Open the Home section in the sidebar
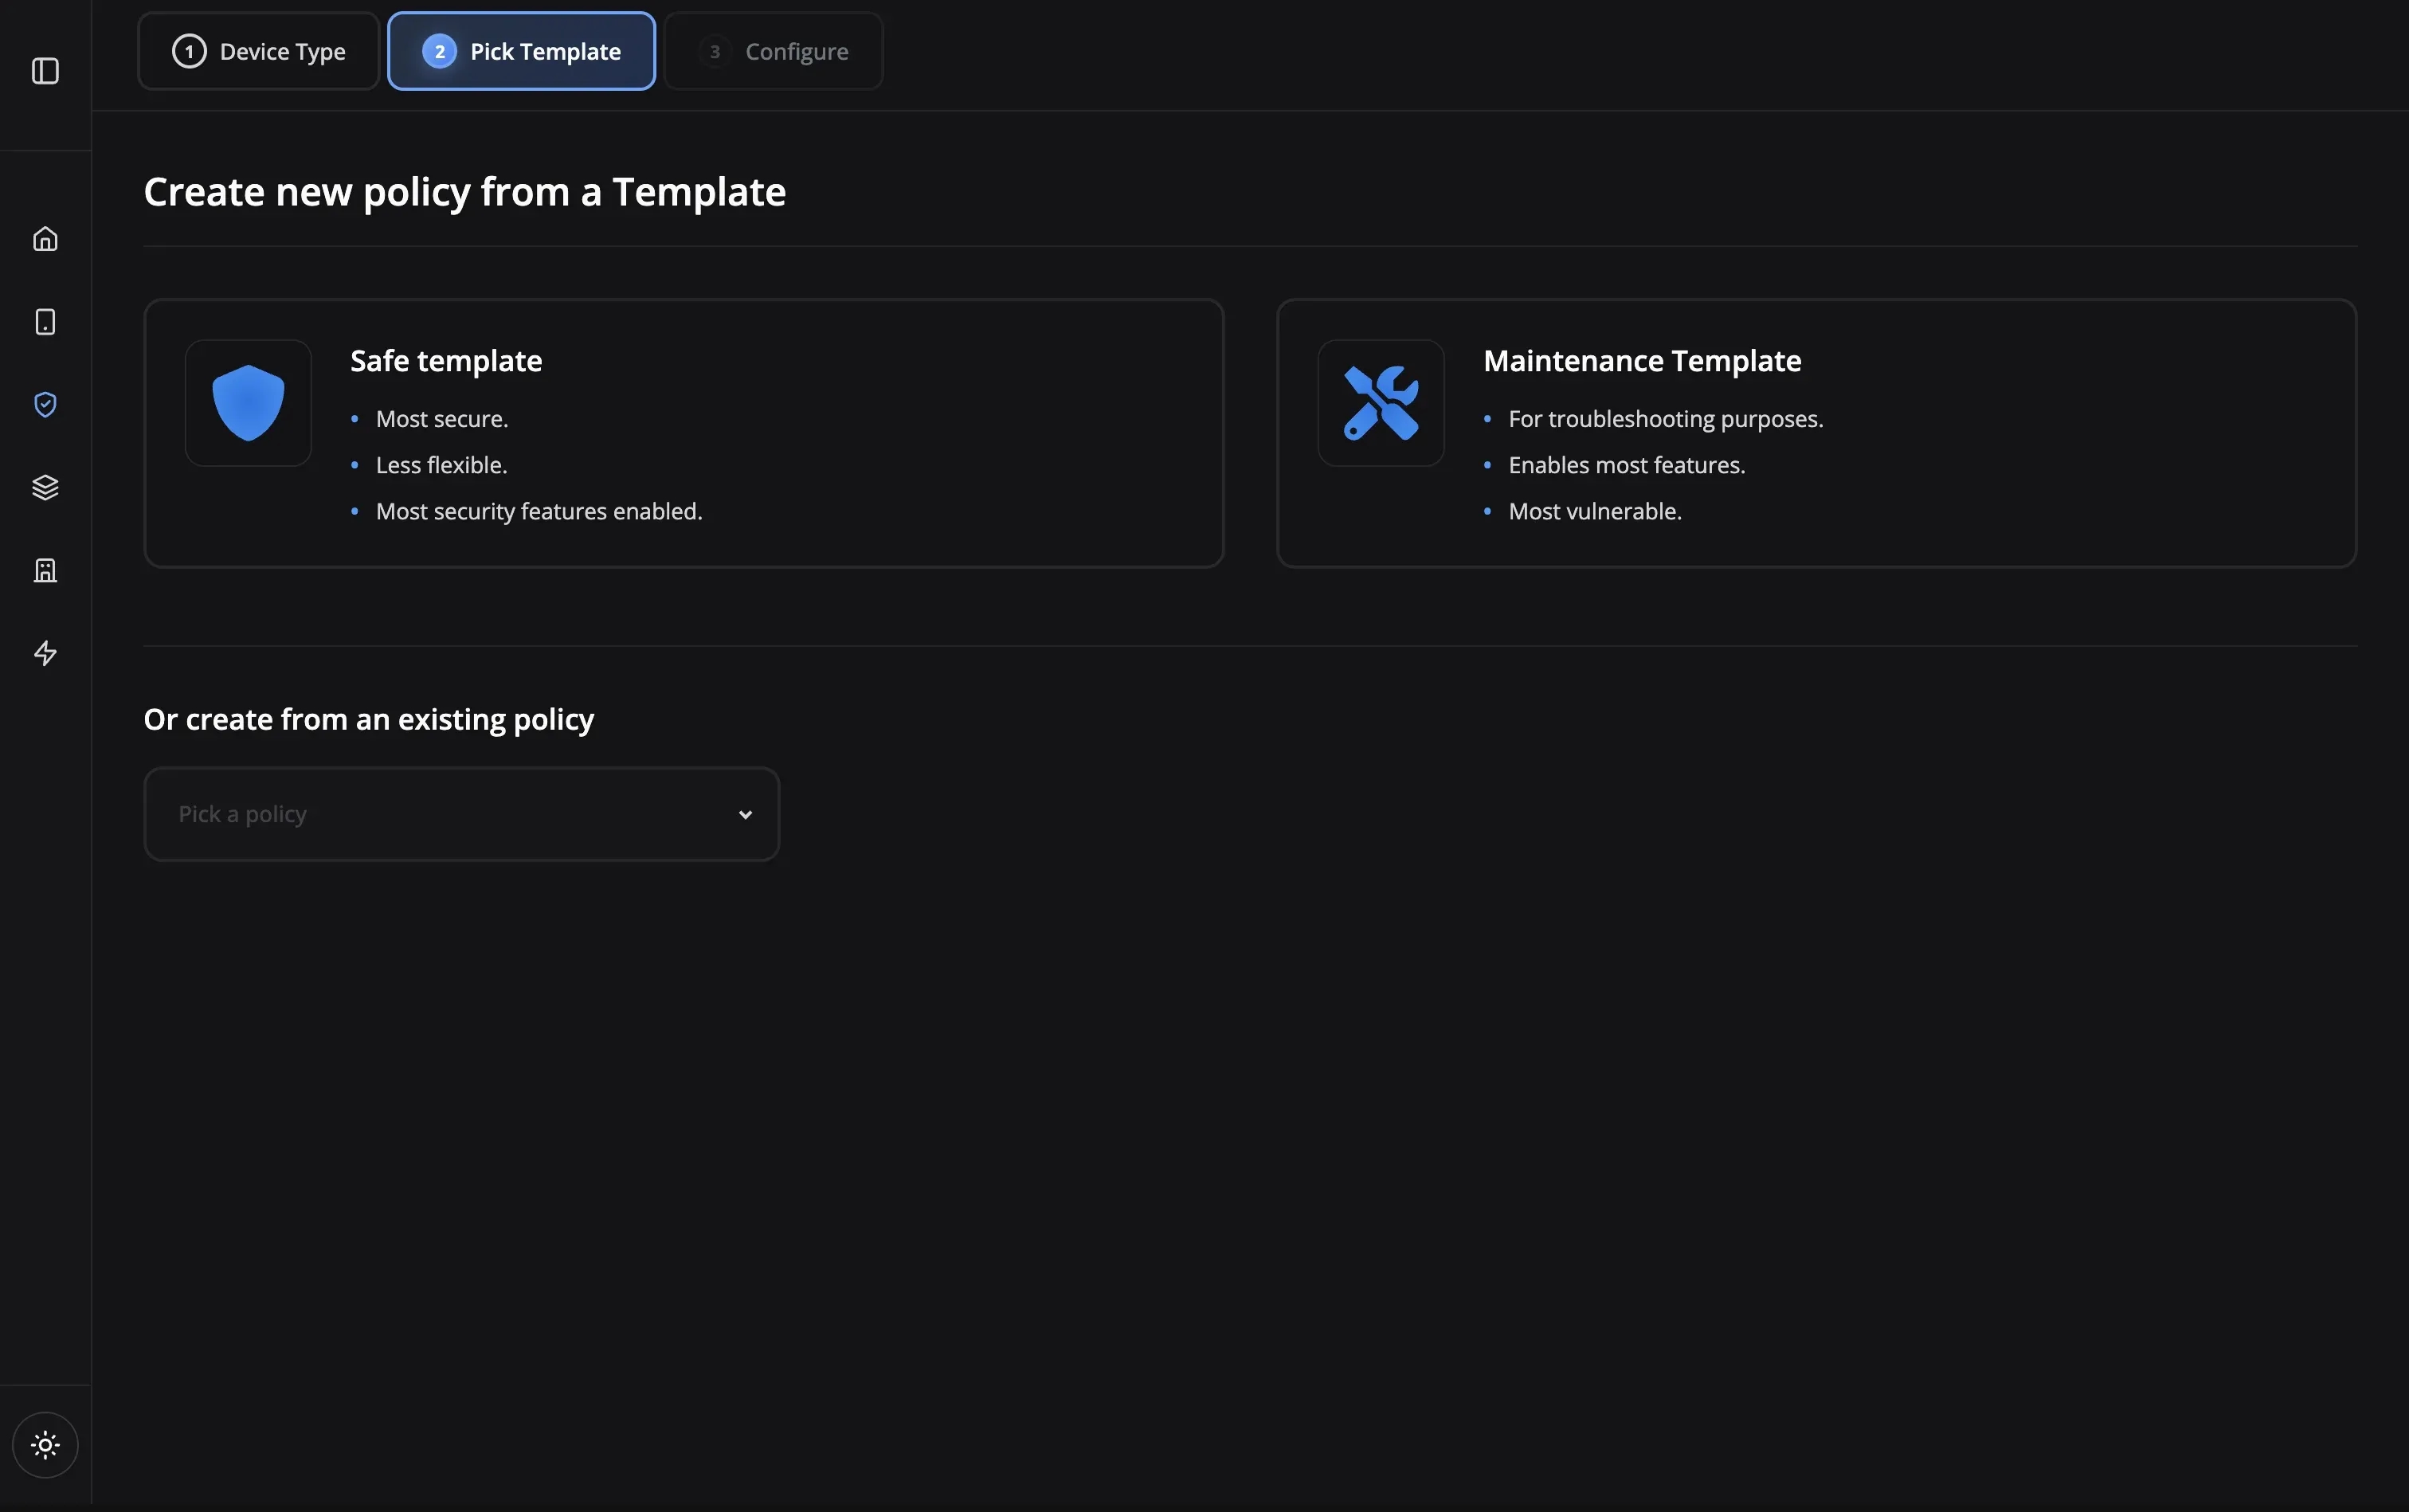2409x1512 pixels. (45, 238)
